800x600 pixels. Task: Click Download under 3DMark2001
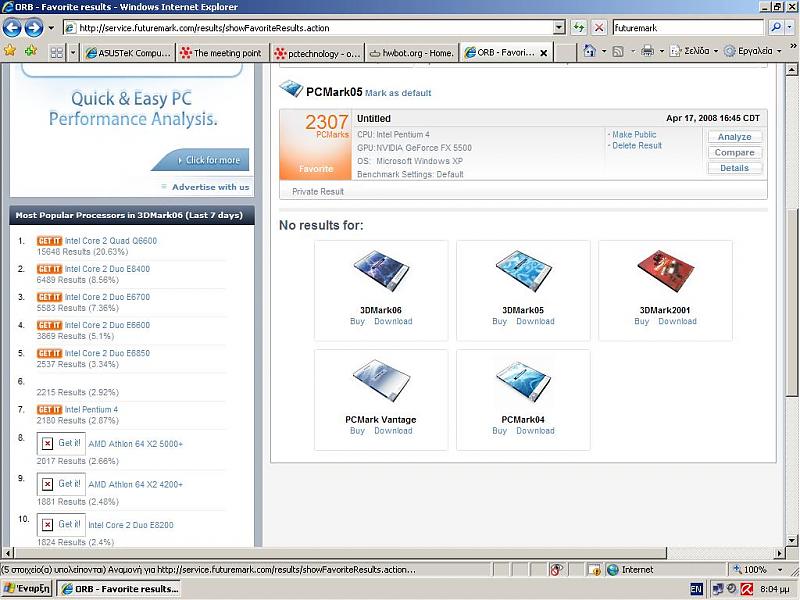tap(677, 321)
